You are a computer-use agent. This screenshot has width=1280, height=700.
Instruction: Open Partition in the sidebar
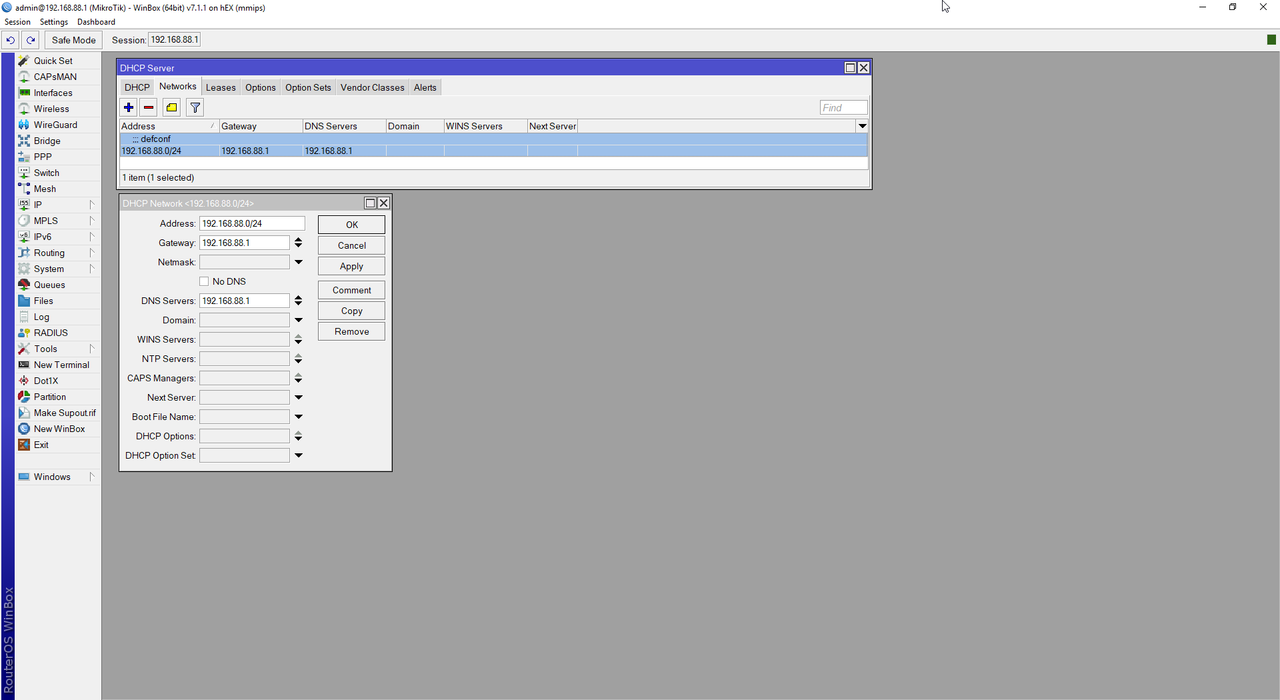pos(49,397)
